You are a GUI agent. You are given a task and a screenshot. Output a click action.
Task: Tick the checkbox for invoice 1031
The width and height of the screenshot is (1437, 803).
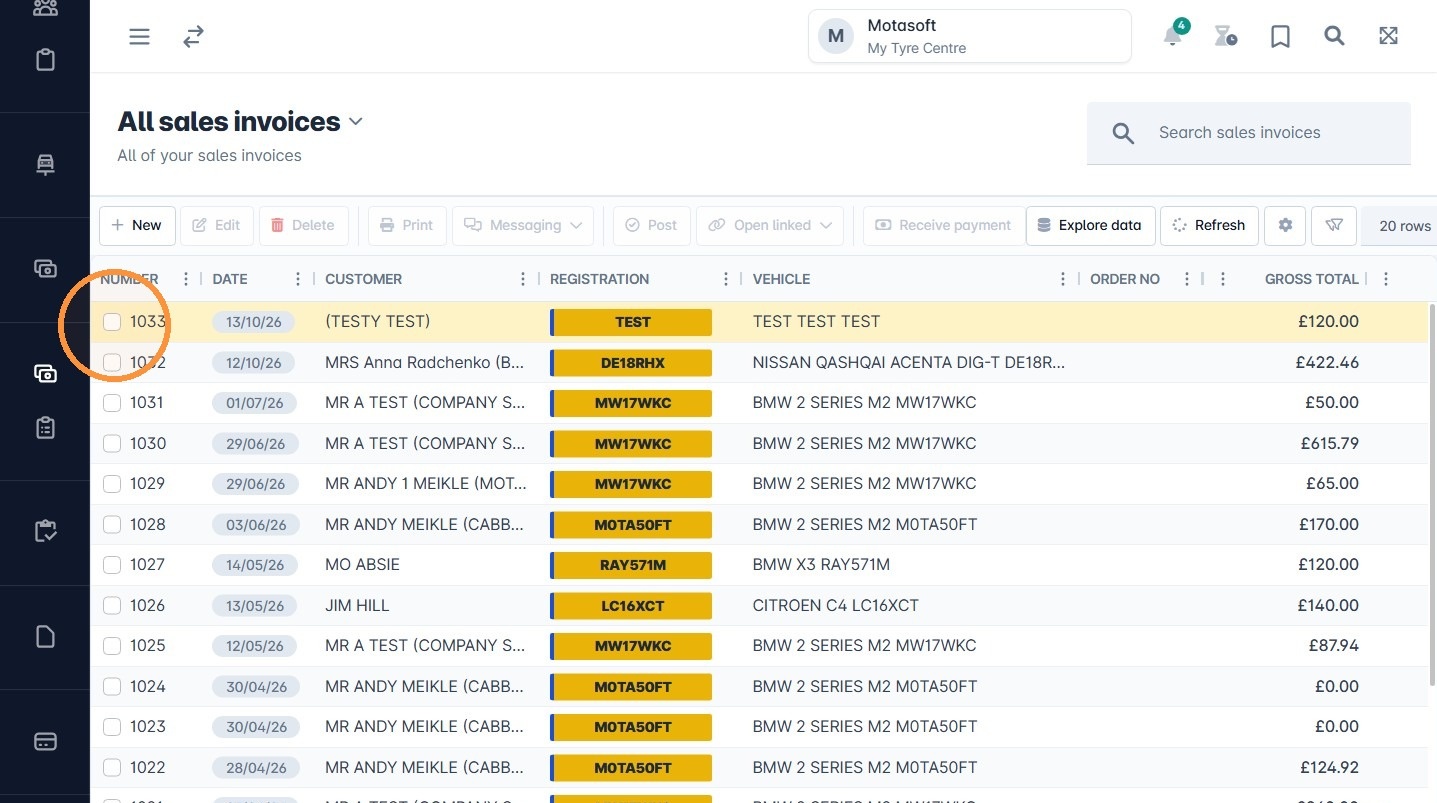(112, 403)
